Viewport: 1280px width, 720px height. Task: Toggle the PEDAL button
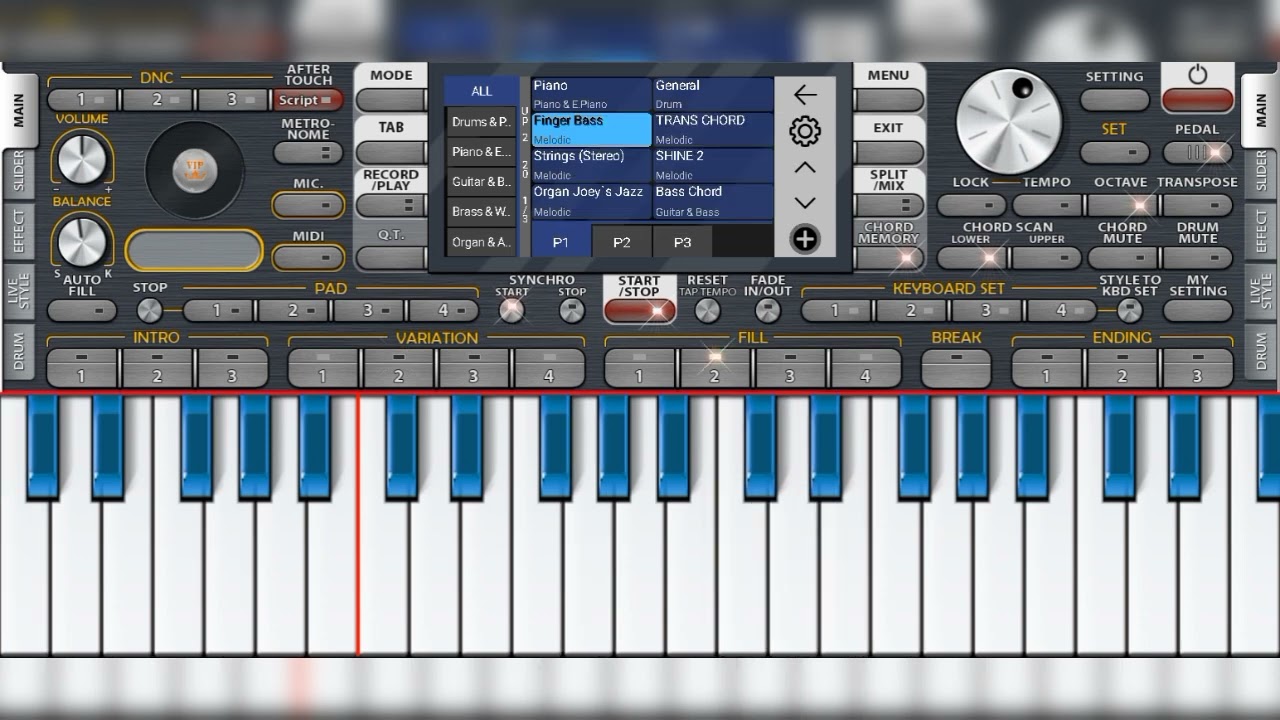(1198, 153)
